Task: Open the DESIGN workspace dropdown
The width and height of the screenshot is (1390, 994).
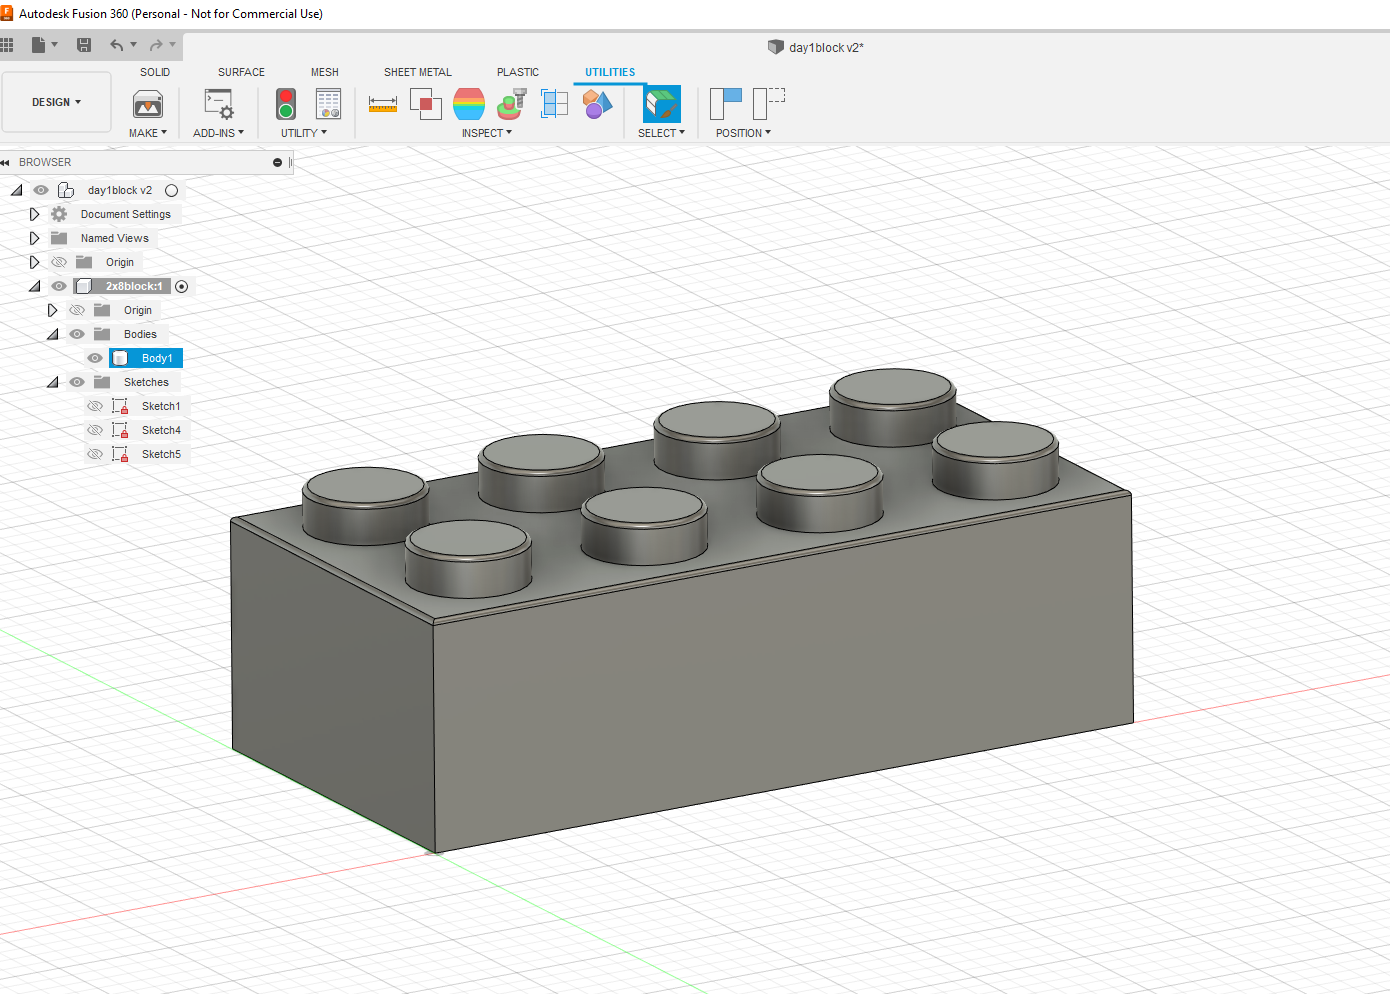Action: [56, 102]
